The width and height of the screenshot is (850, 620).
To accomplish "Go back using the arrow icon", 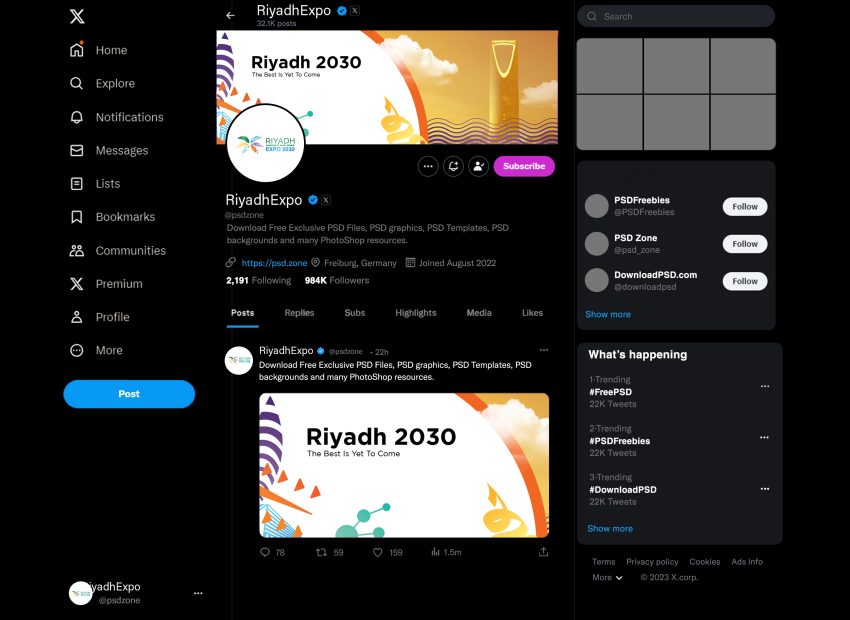I will coord(230,16).
